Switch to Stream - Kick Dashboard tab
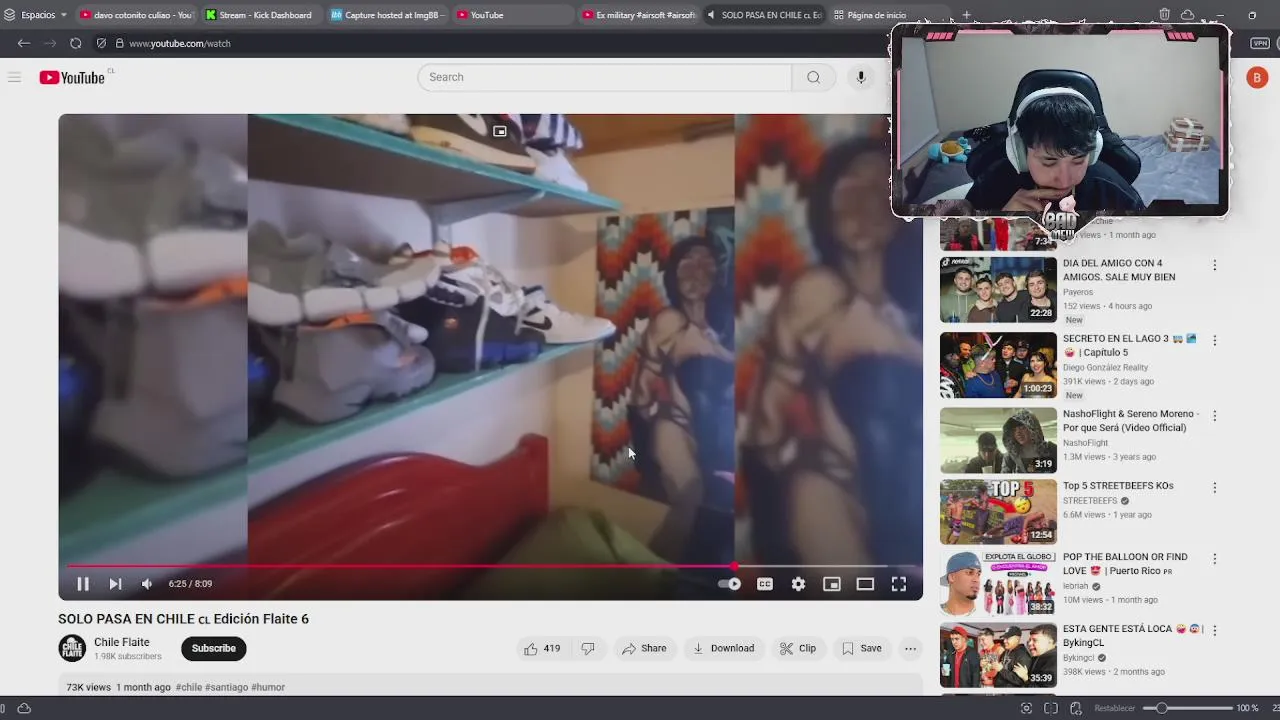The width and height of the screenshot is (1280, 720). (x=261, y=15)
